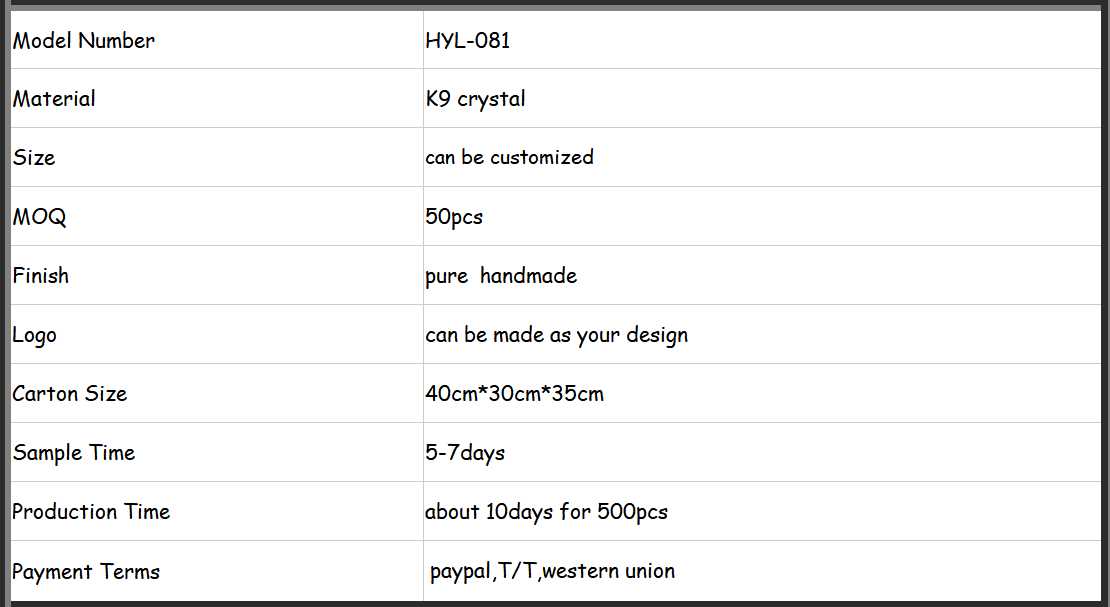Select "about 10days for 500pcs" cell

pos(546,512)
